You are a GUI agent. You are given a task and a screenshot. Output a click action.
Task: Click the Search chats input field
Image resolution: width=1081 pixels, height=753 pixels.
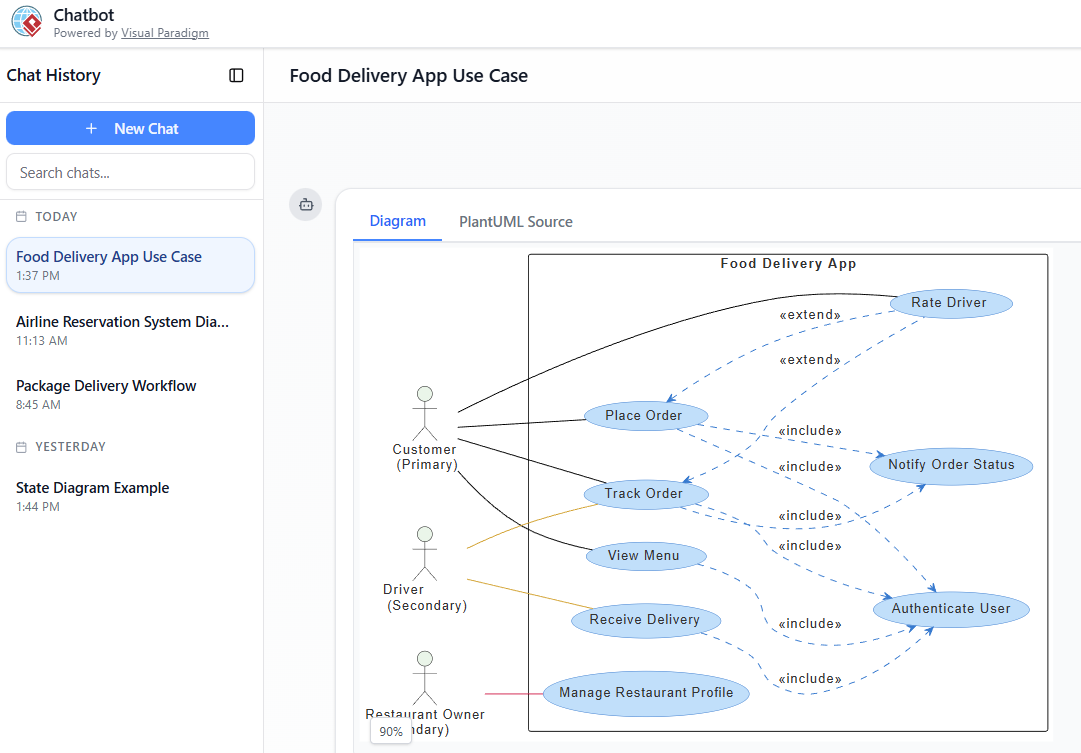[x=130, y=172]
